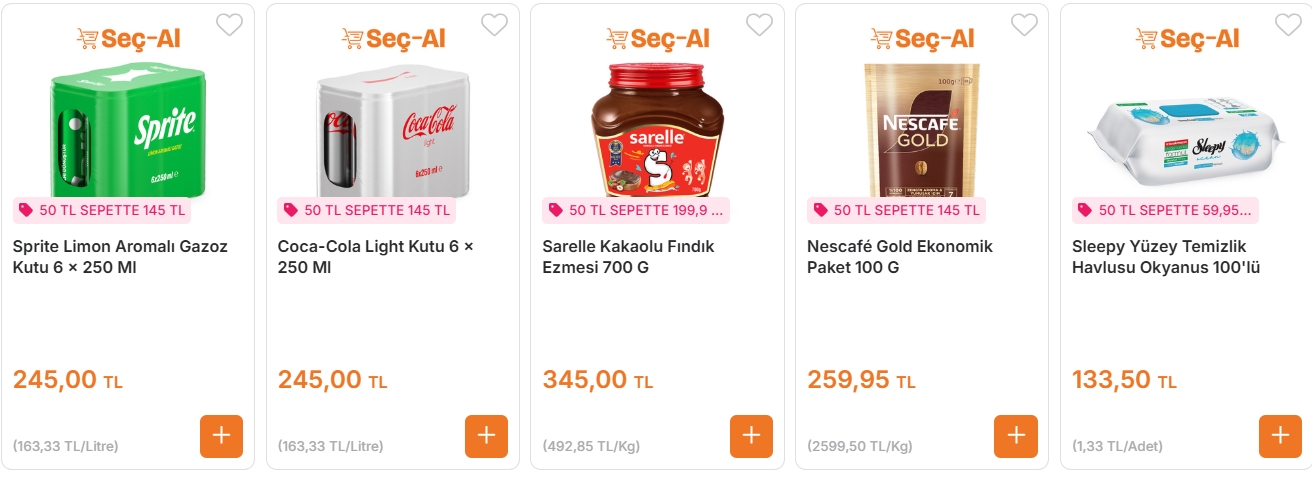Toggle favorite heart on Sarelle card
Screen dimensions: 1312x477
coord(759,25)
